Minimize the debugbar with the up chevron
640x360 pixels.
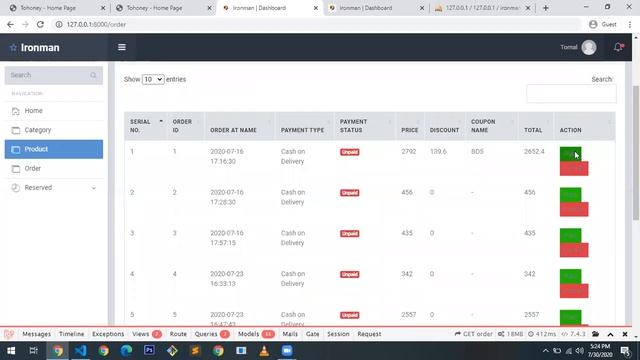(x=610, y=334)
